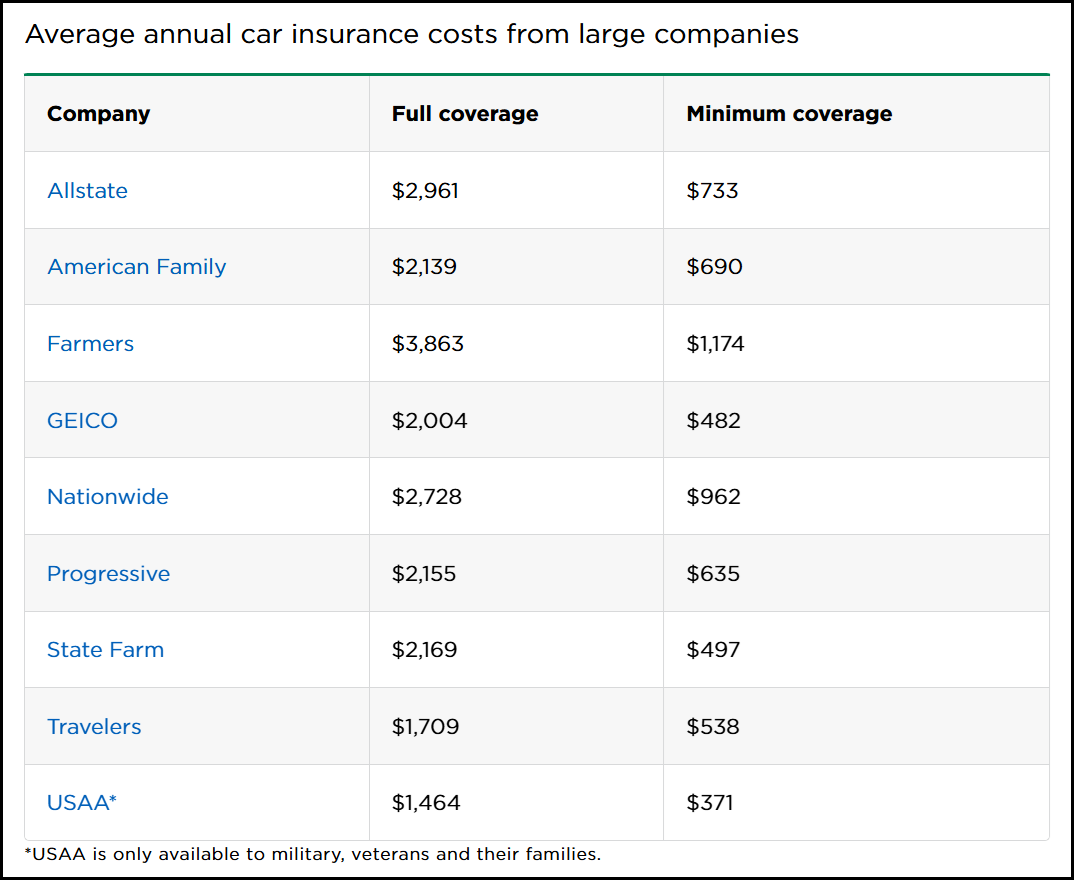This screenshot has height=880, width=1074.
Task: Click the table title about average annual costs
Action: pyautogui.click(x=411, y=34)
